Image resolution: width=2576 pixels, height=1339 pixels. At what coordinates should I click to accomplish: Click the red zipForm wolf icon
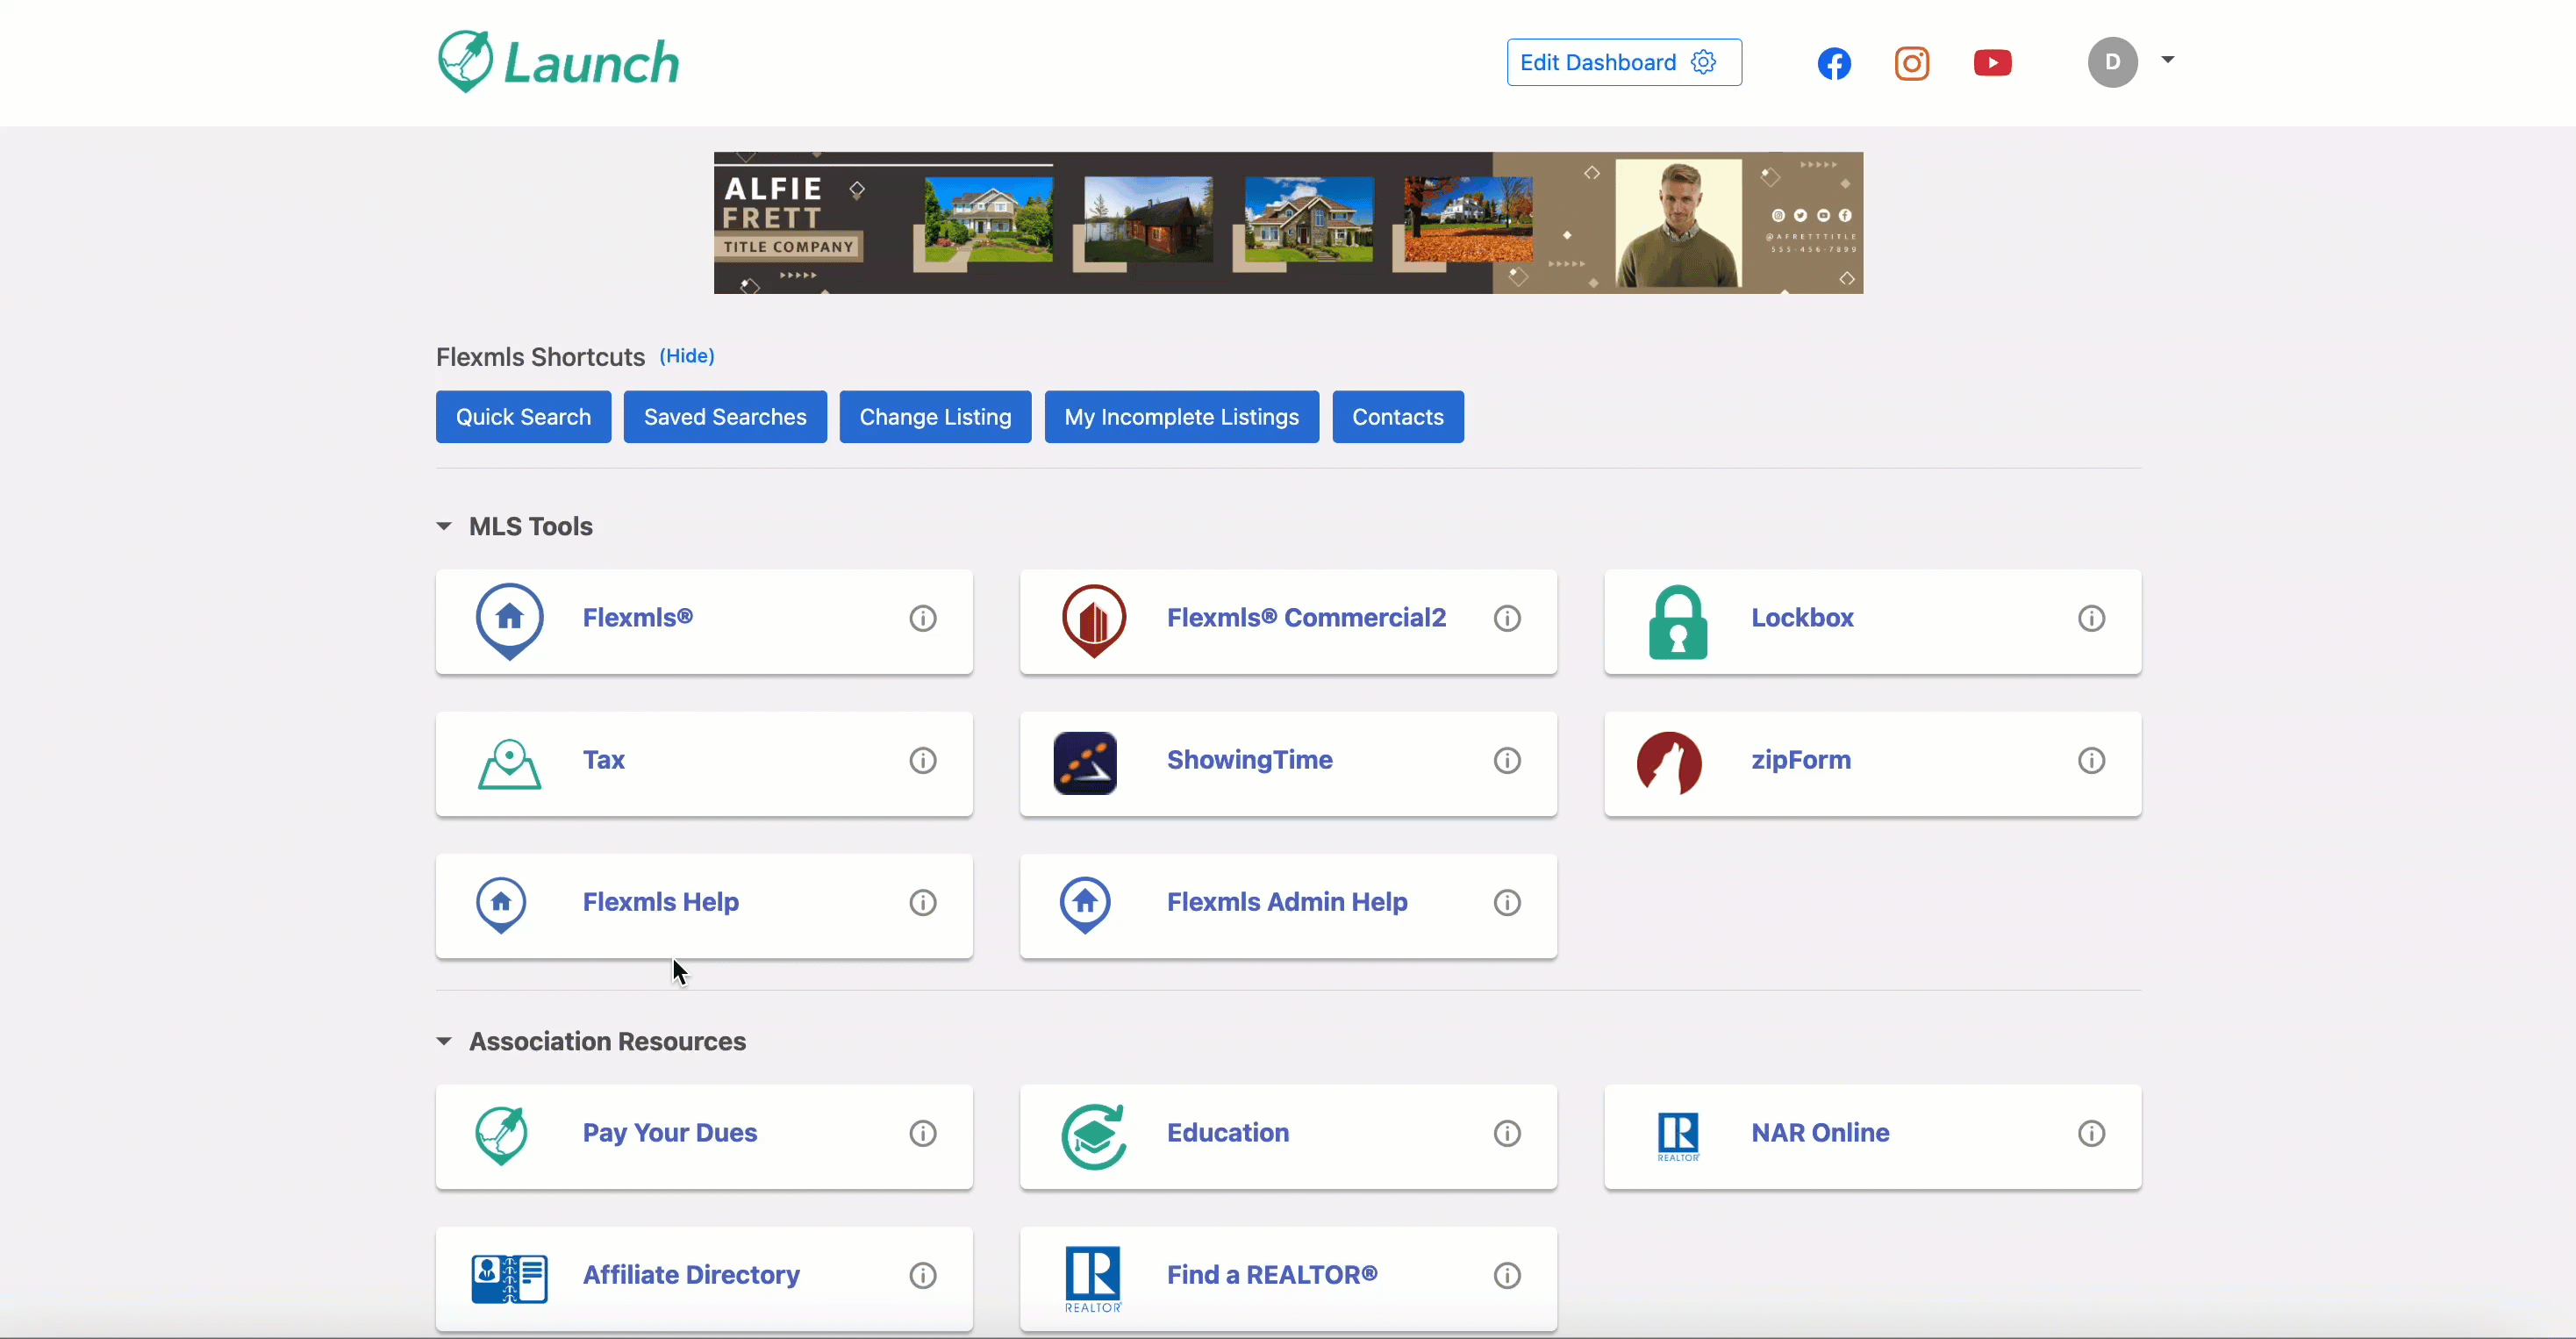(1669, 763)
